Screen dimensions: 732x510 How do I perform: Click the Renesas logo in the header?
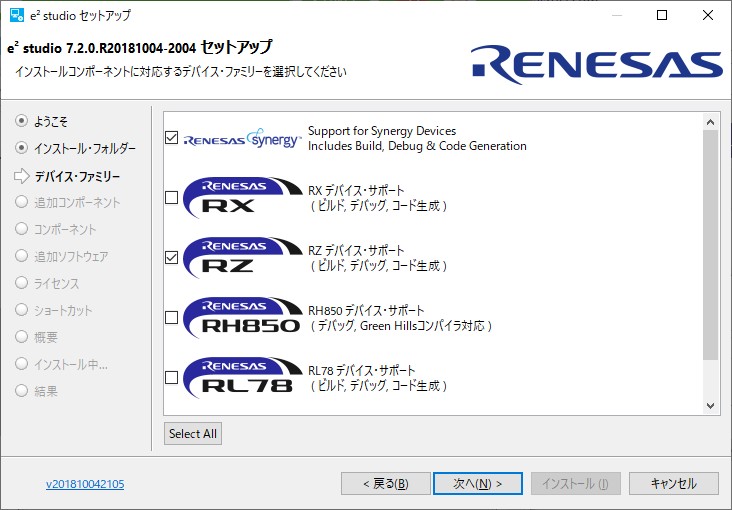tap(597, 64)
